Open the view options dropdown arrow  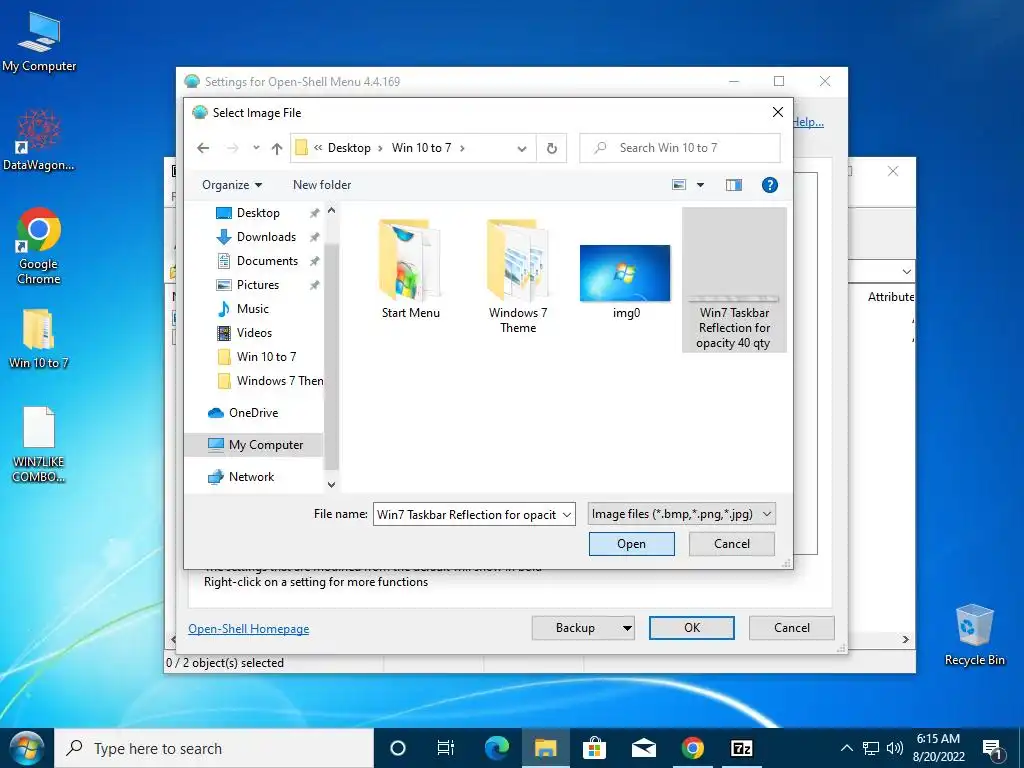[x=700, y=185]
